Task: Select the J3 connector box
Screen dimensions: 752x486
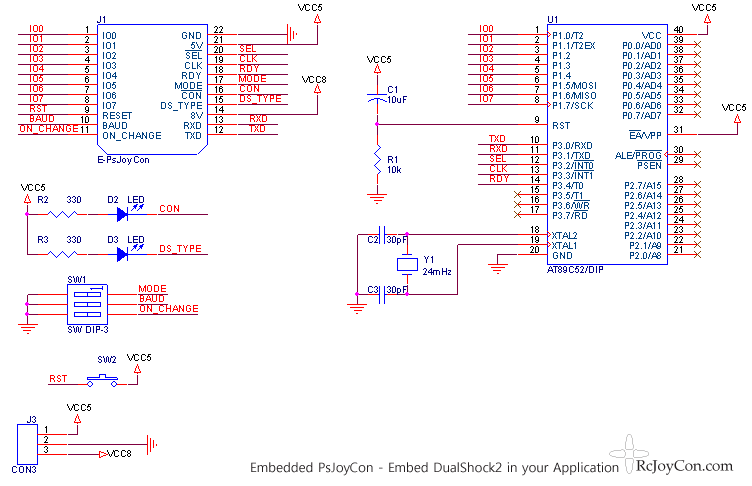Action: point(27,444)
